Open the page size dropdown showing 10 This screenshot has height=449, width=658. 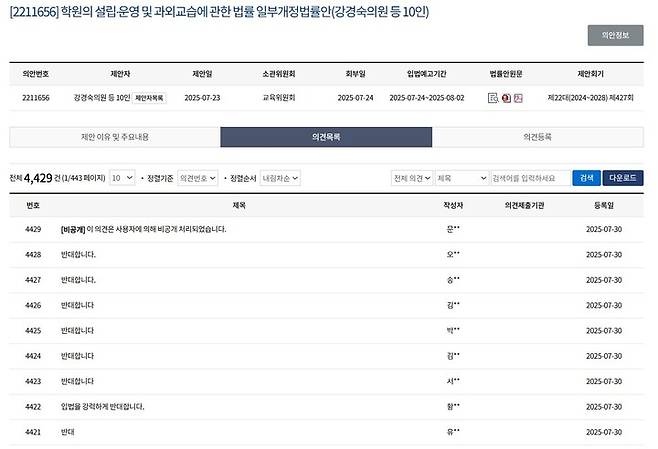(x=121, y=178)
